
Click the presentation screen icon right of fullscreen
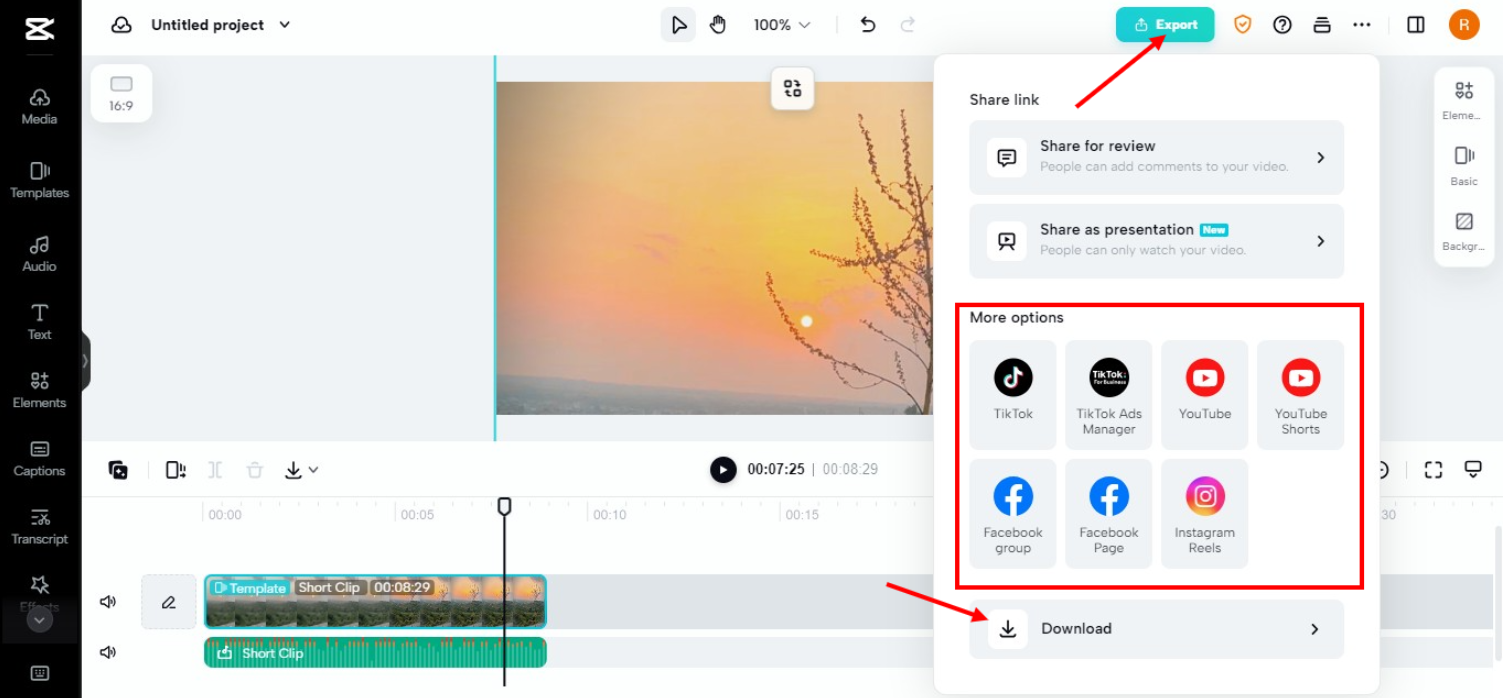click(x=1473, y=470)
